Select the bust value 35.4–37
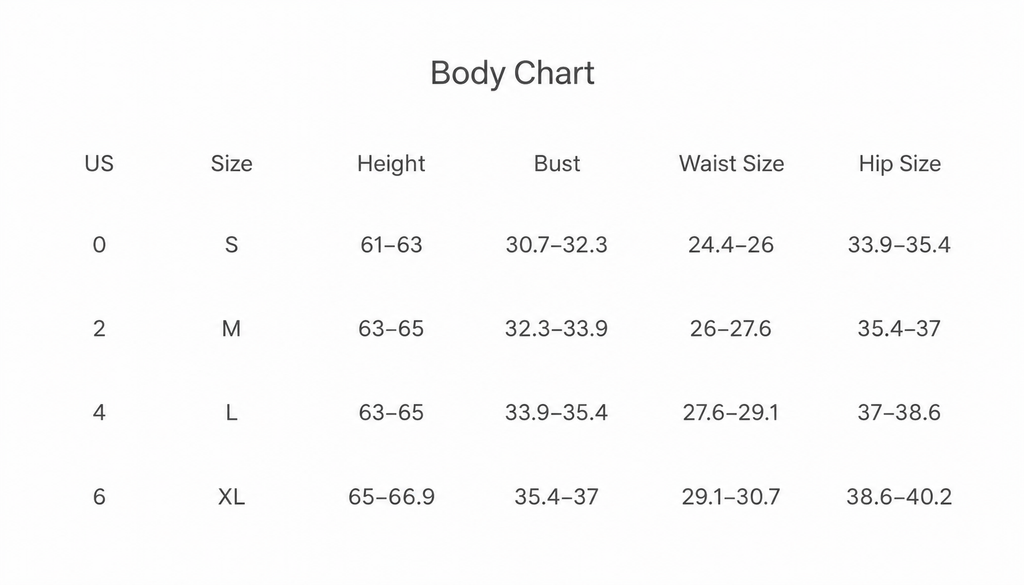The image size is (1024, 585). [x=556, y=497]
